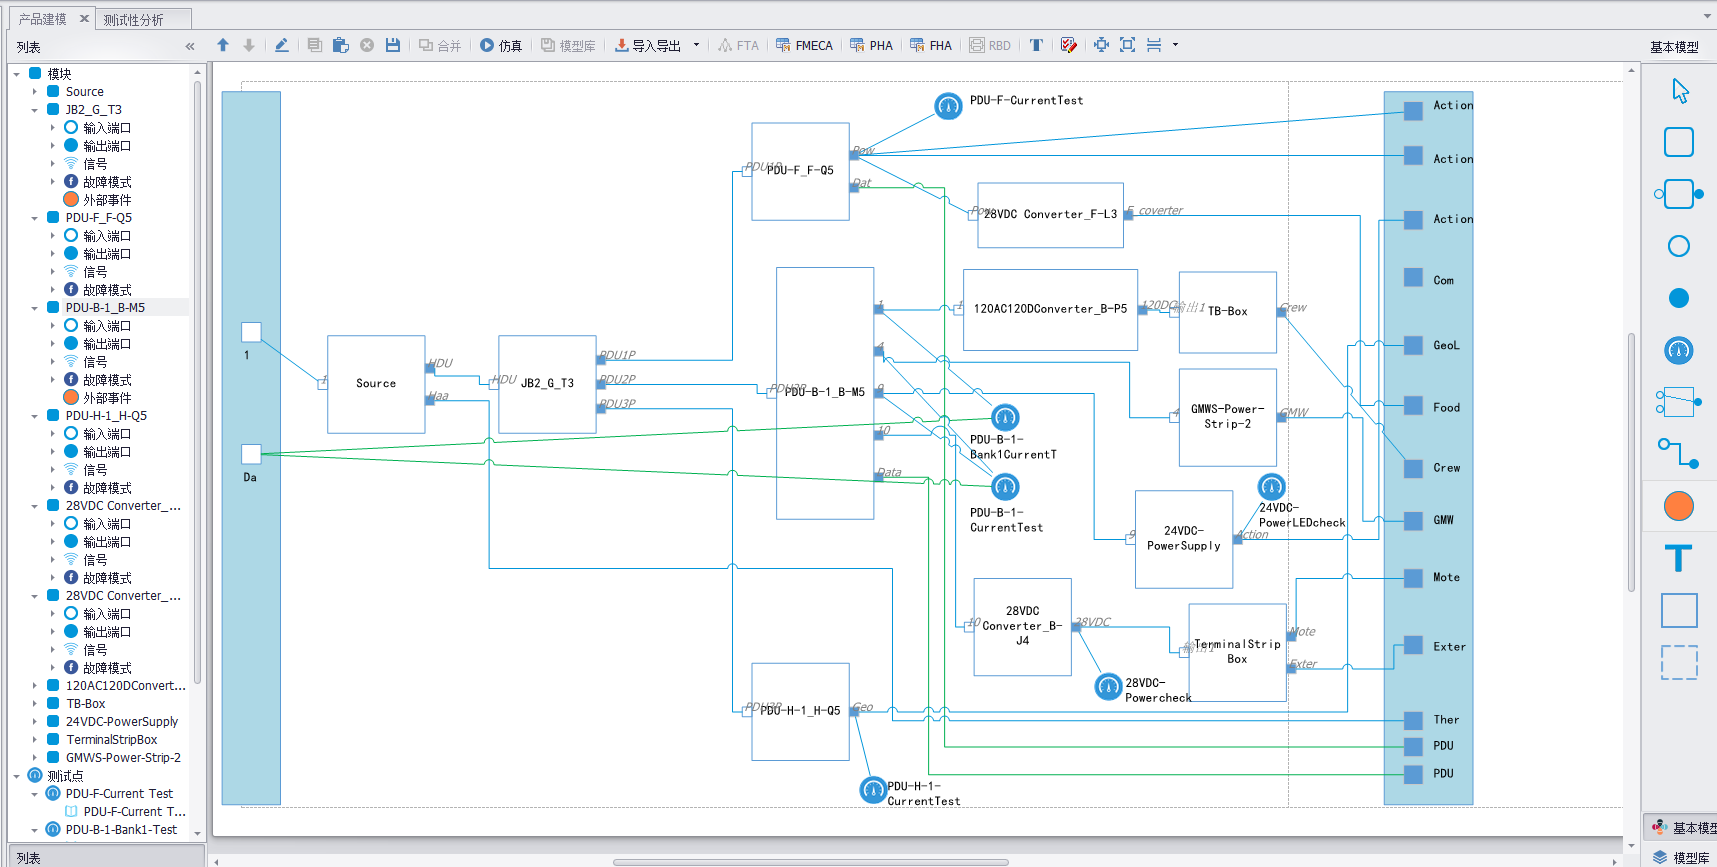This screenshot has height=867, width=1717.
Task: Select the hollow circle input port shape
Action: click(x=1679, y=246)
